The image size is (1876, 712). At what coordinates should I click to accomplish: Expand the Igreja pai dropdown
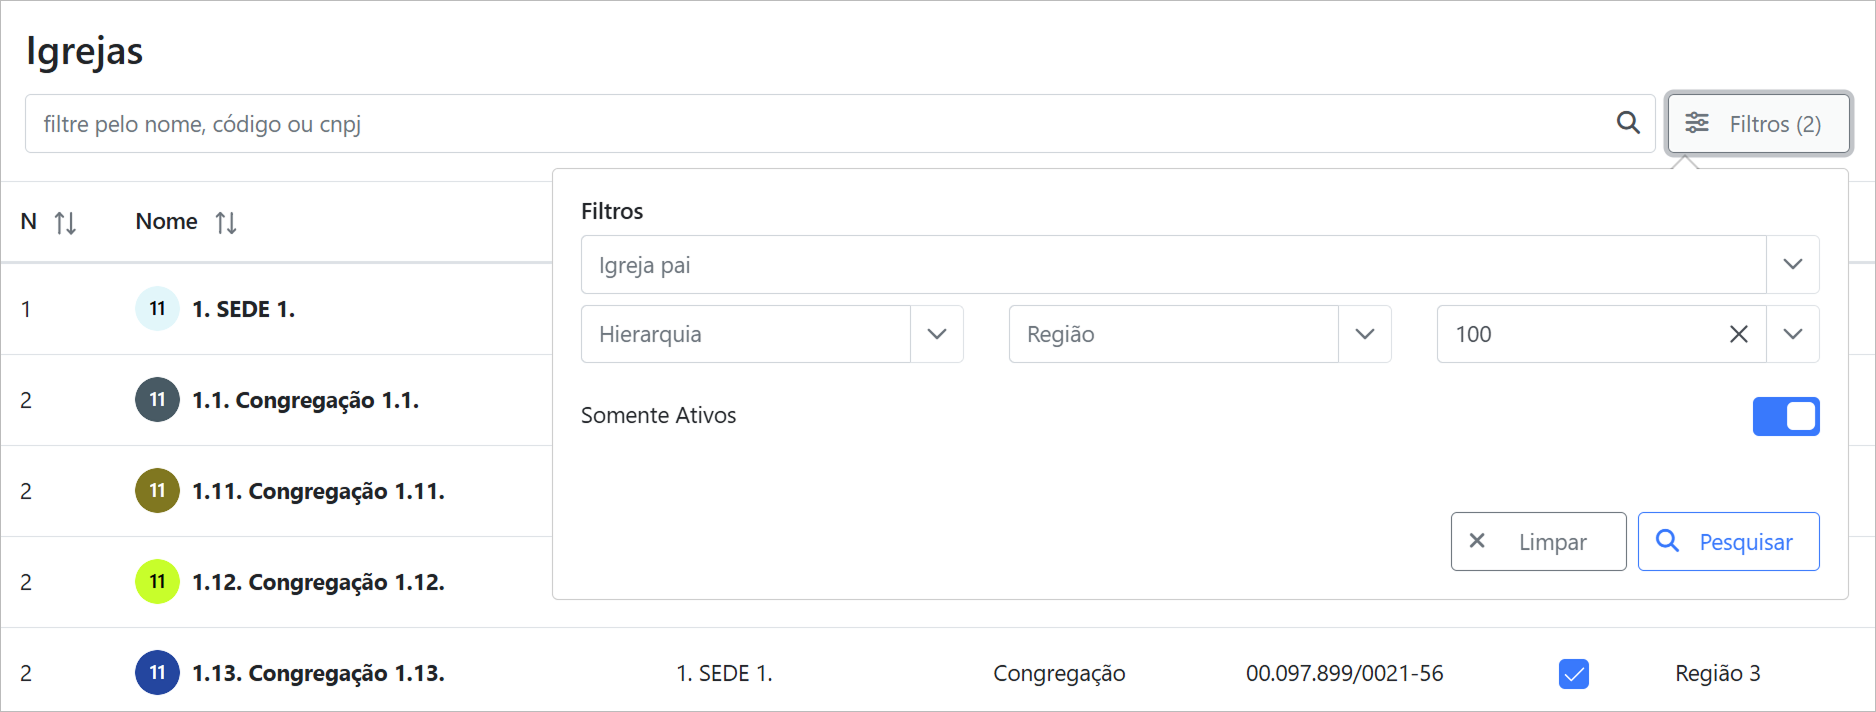[1792, 264]
